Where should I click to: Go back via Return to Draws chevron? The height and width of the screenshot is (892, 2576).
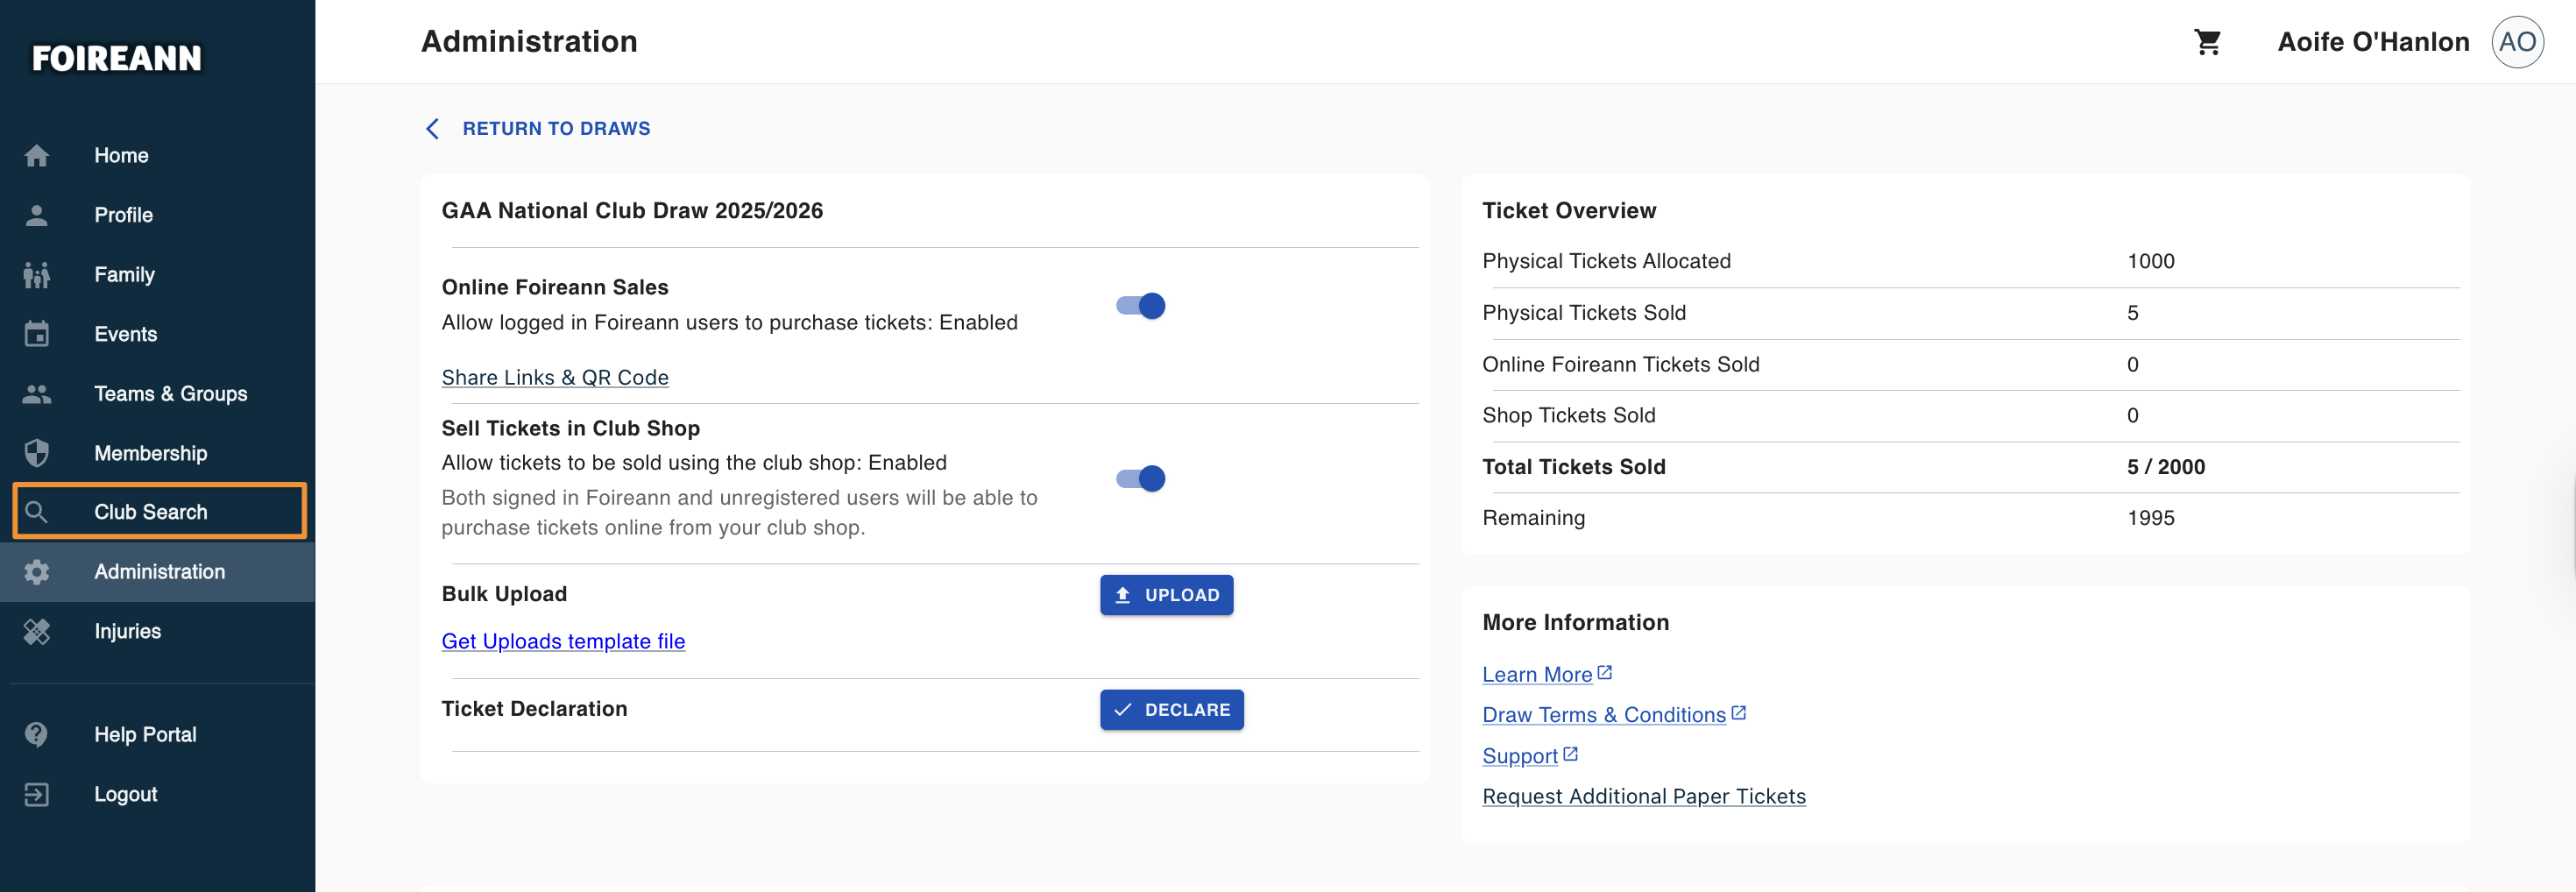click(433, 129)
